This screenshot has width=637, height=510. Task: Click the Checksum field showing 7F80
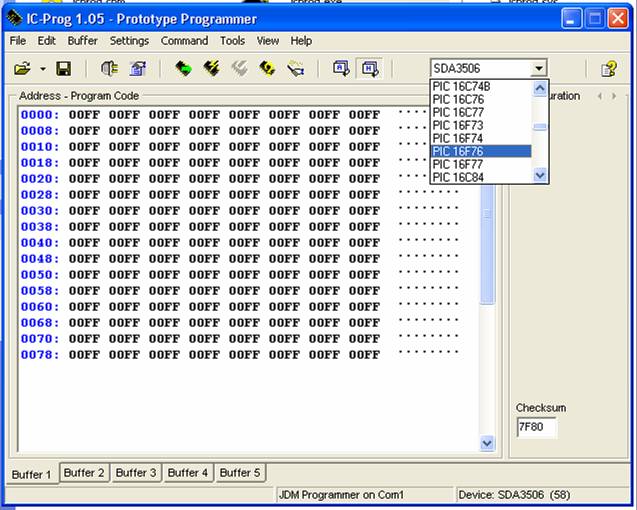click(x=536, y=427)
